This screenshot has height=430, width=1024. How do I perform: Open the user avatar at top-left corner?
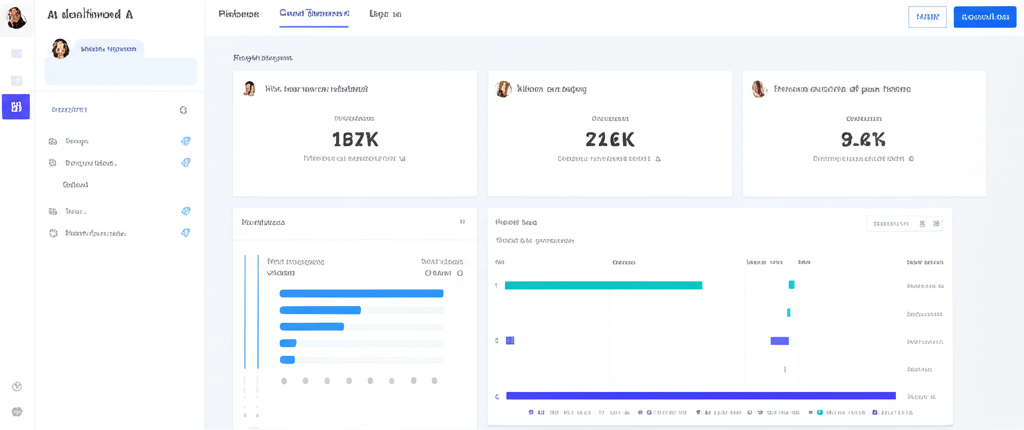point(16,17)
